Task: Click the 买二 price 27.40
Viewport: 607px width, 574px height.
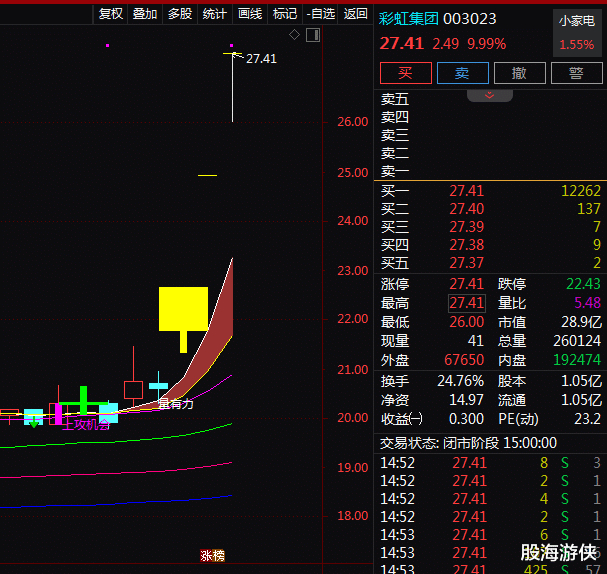Action: [x=466, y=209]
